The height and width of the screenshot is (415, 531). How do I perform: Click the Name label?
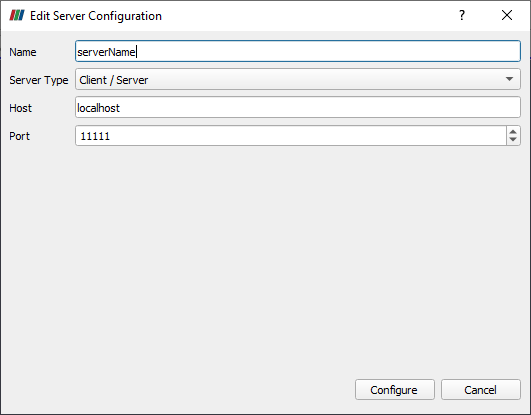click(x=23, y=52)
